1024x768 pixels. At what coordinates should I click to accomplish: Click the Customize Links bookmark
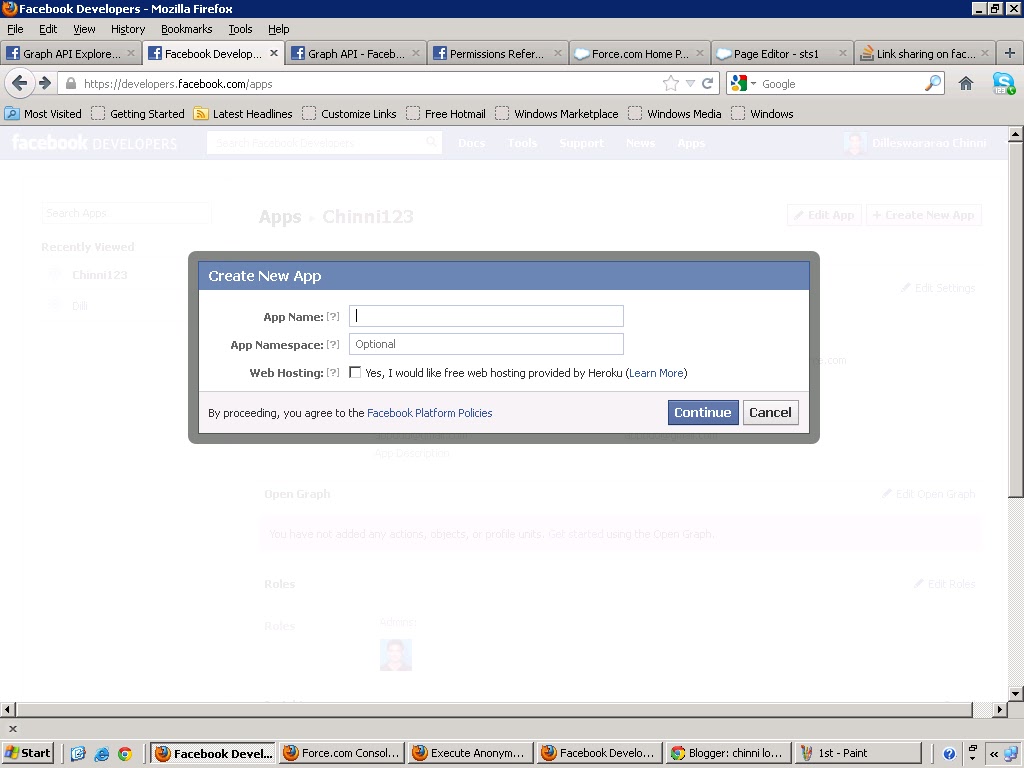[349, 114]
